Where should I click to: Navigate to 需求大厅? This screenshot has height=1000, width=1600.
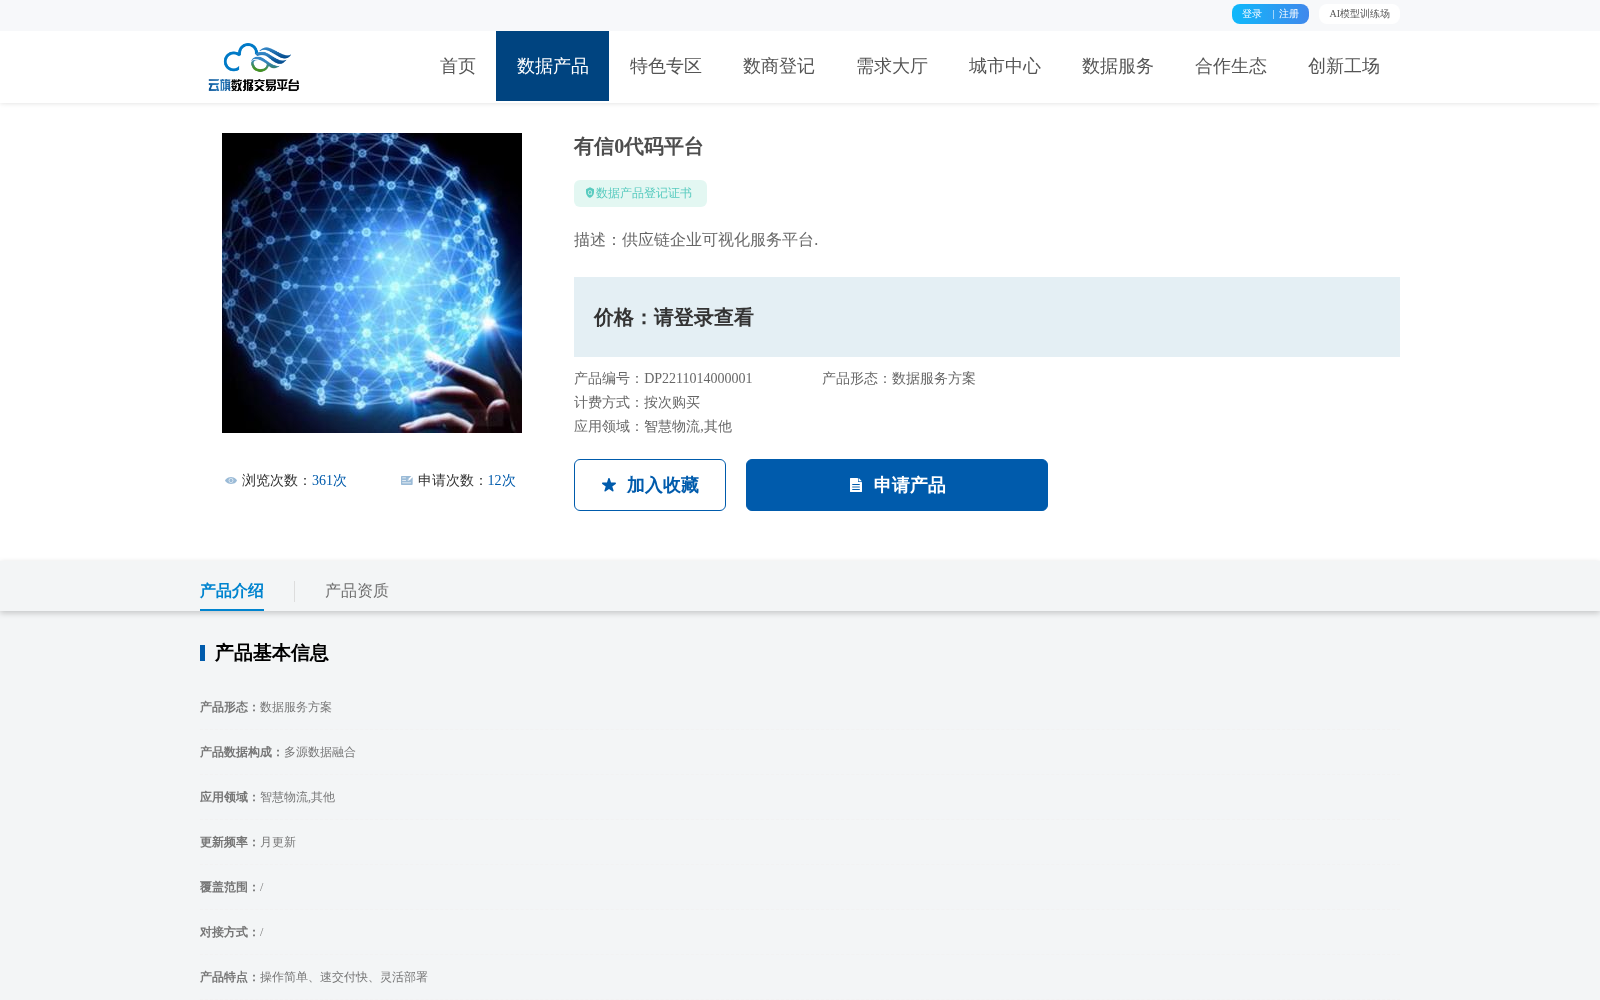pos(892,66)
